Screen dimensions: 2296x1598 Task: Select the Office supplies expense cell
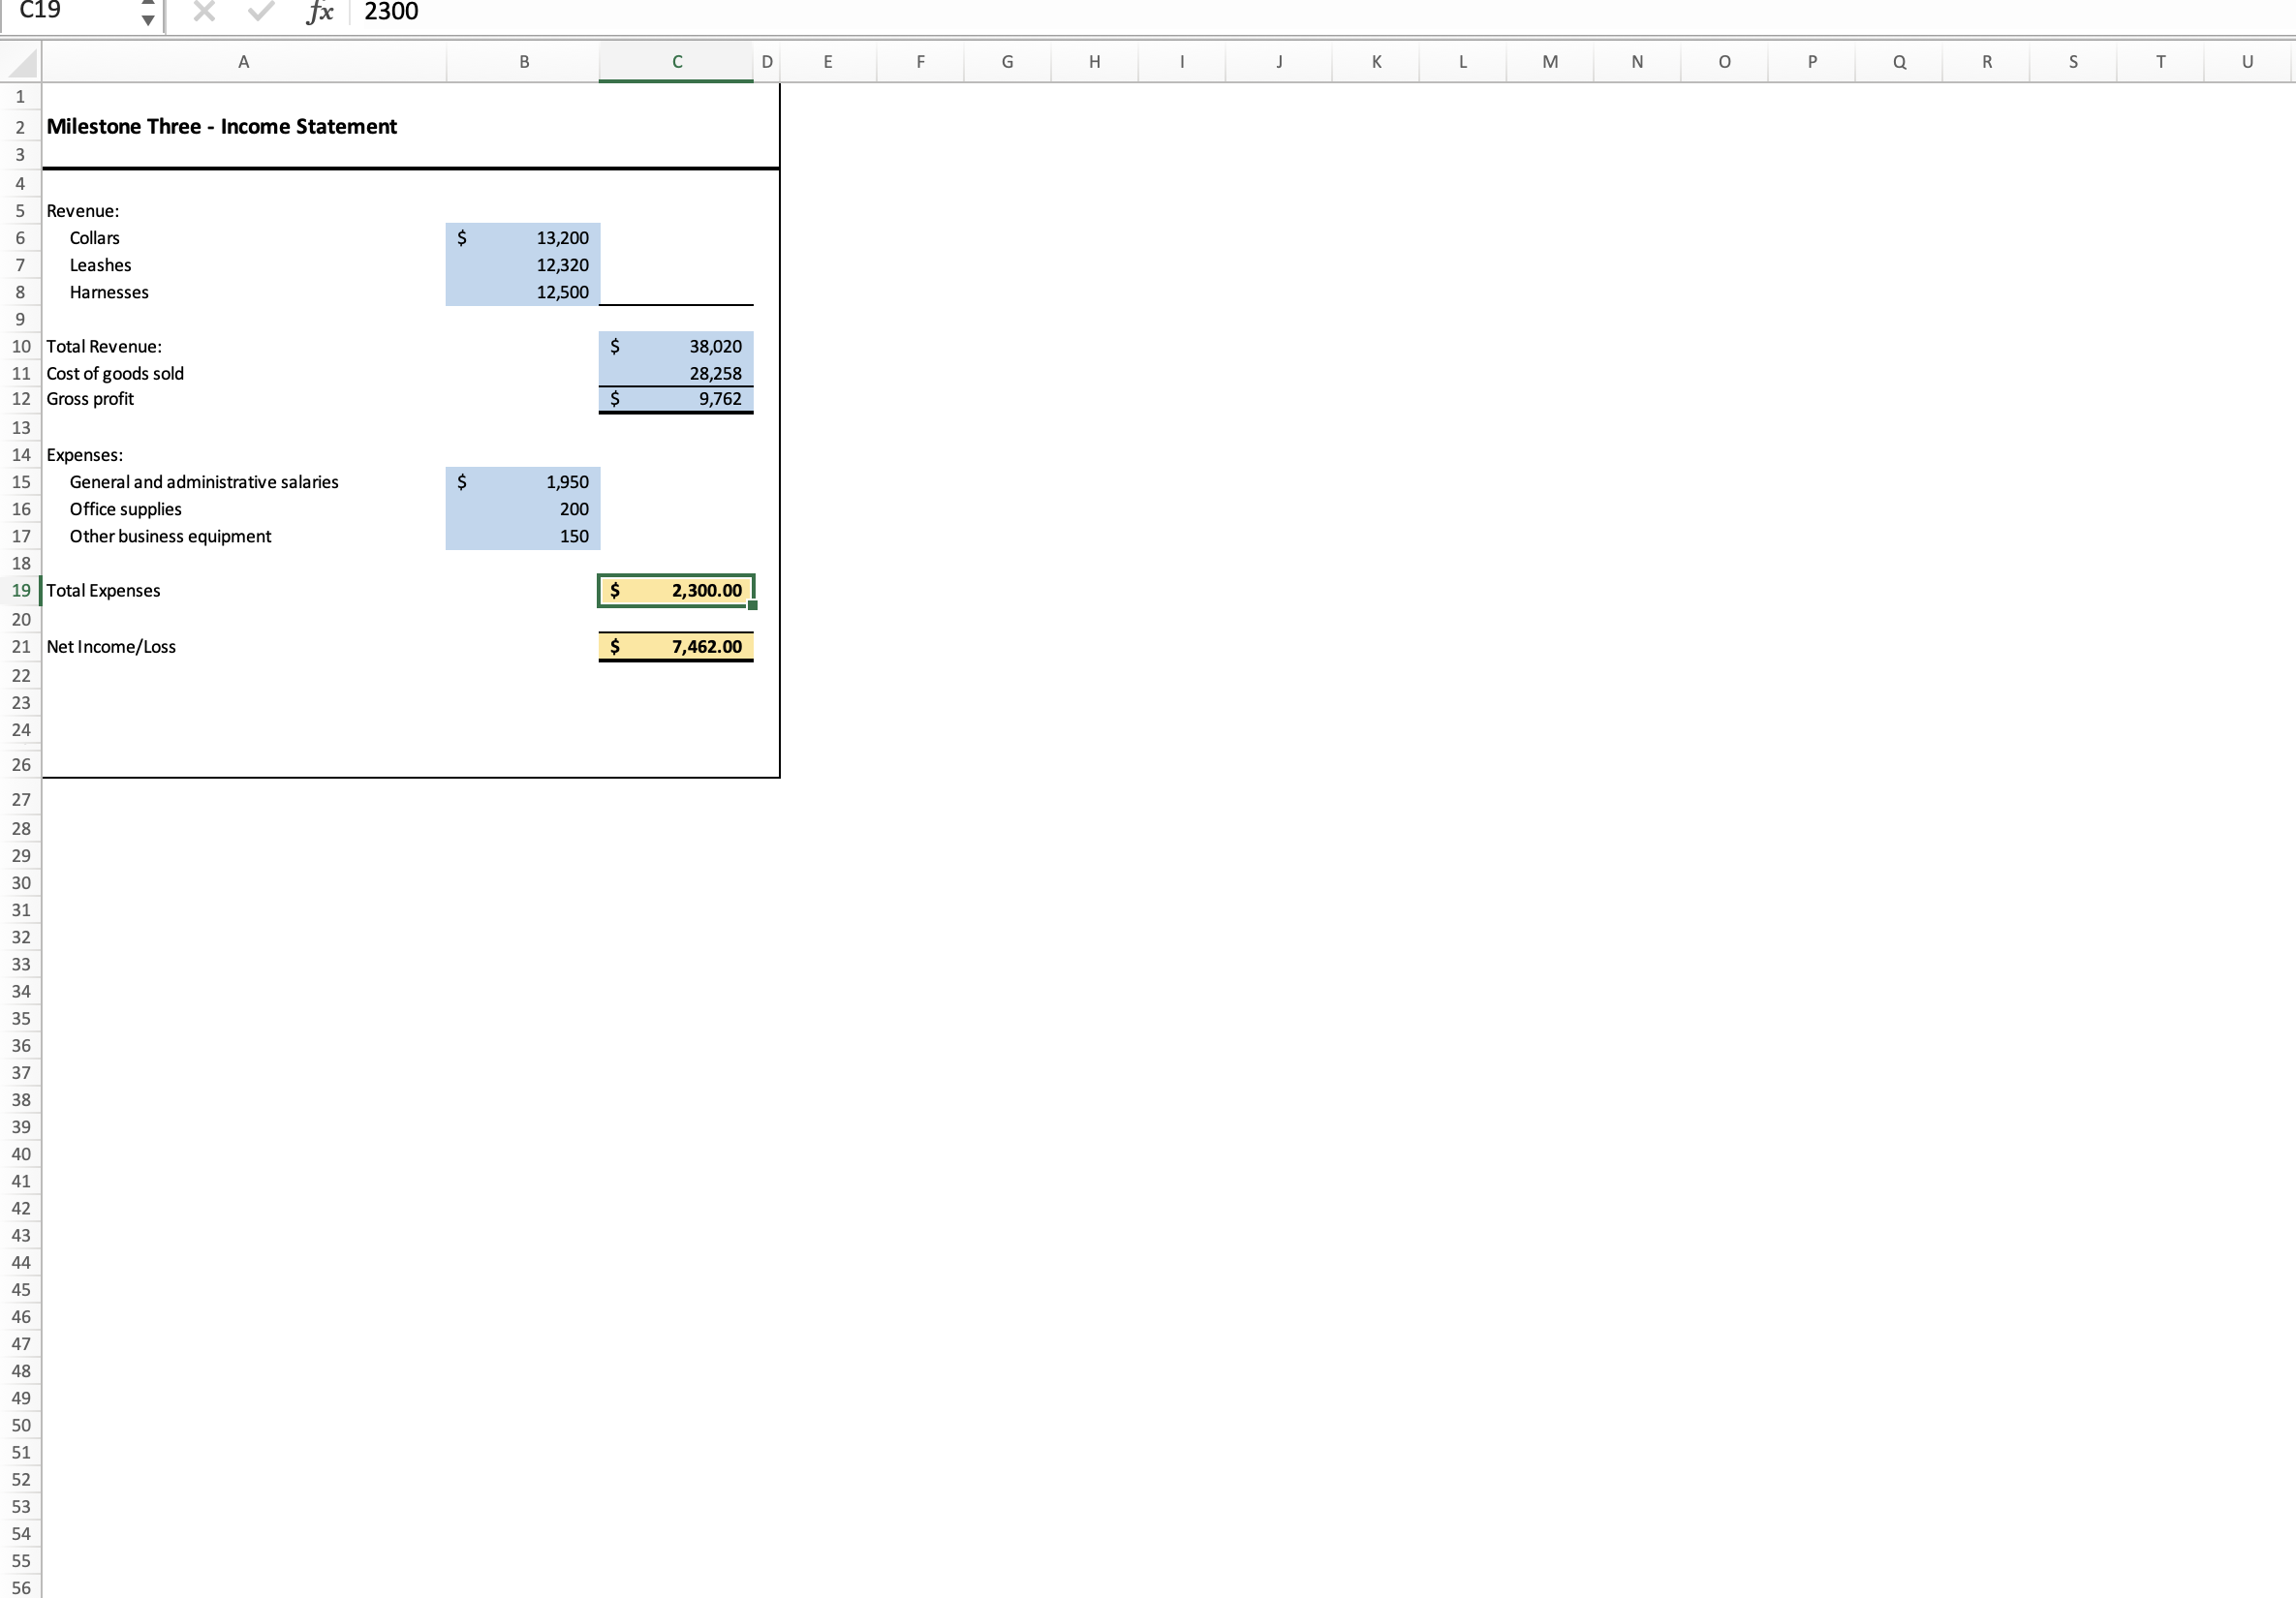click(523, 509)
